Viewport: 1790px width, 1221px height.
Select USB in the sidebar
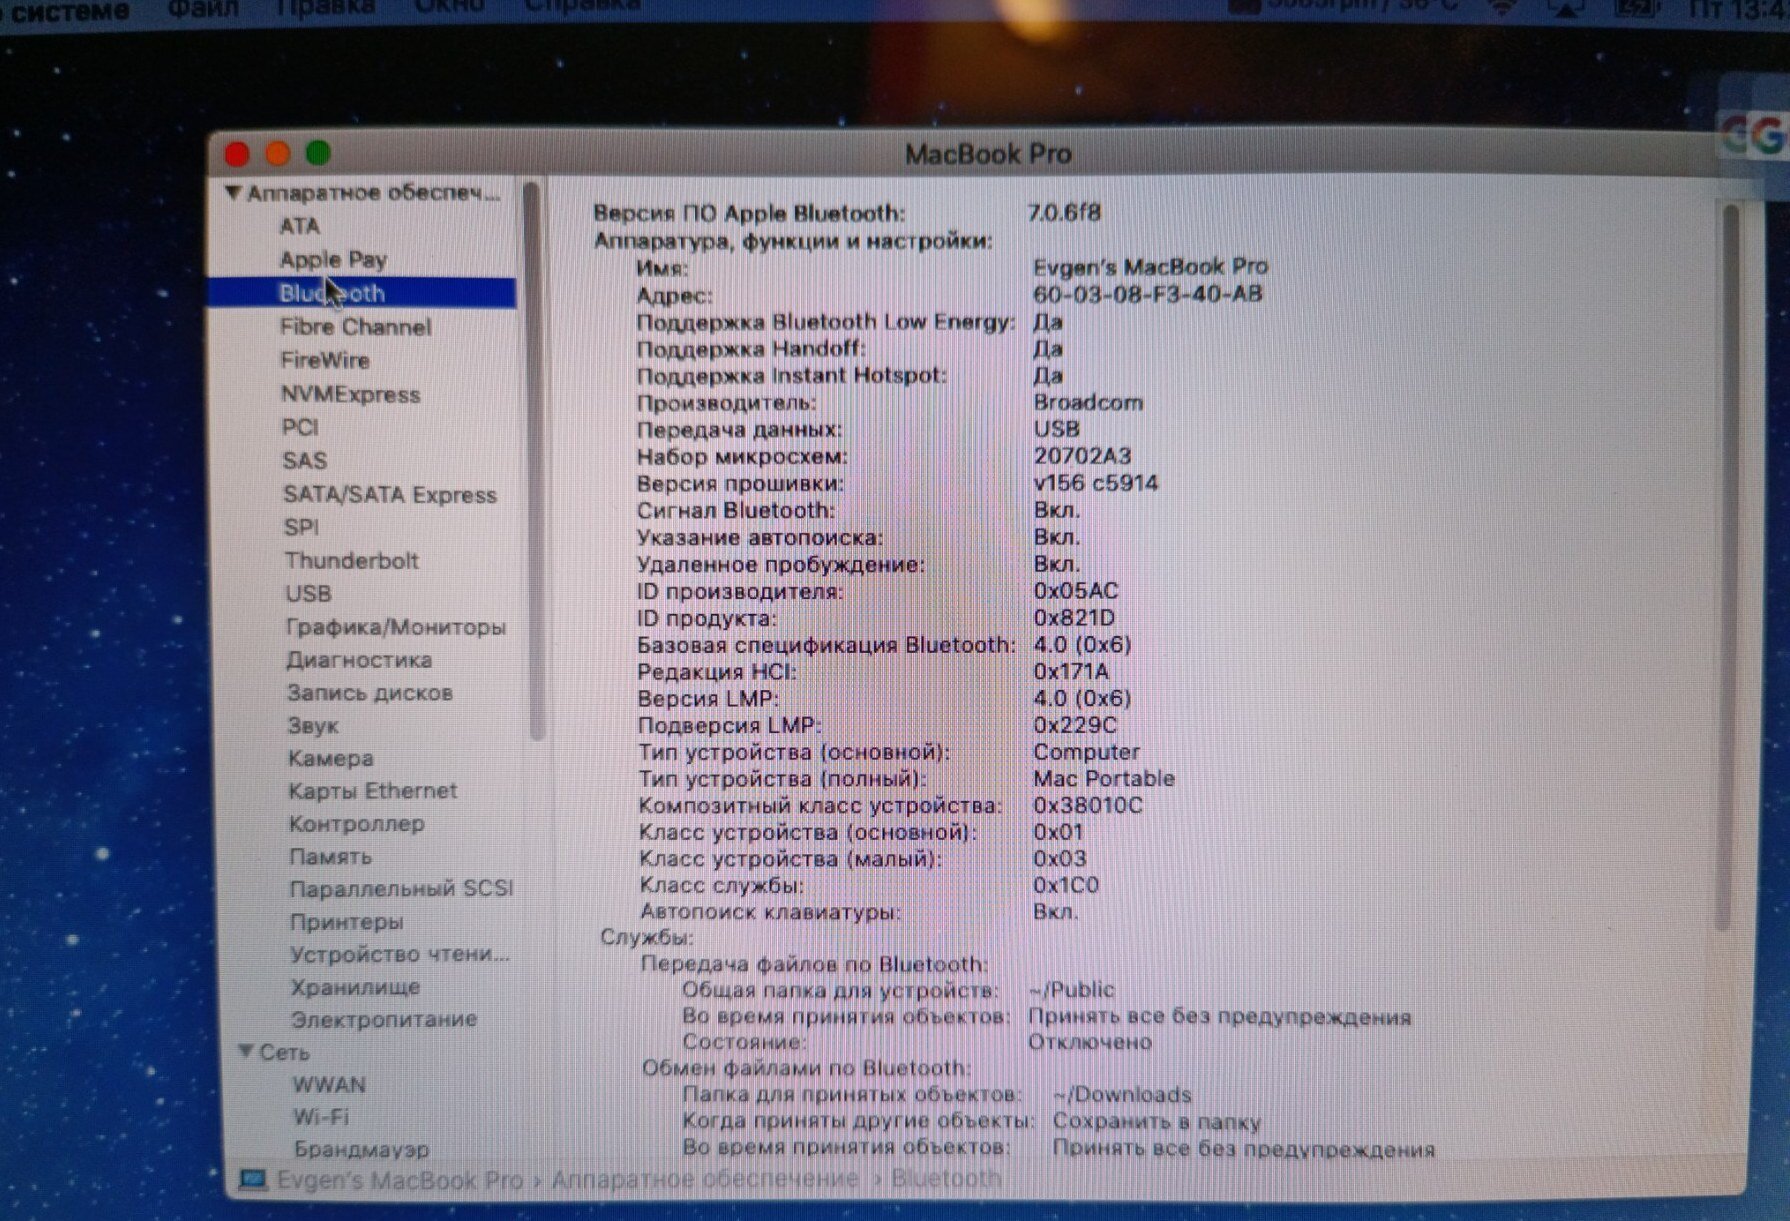(308, 593)
